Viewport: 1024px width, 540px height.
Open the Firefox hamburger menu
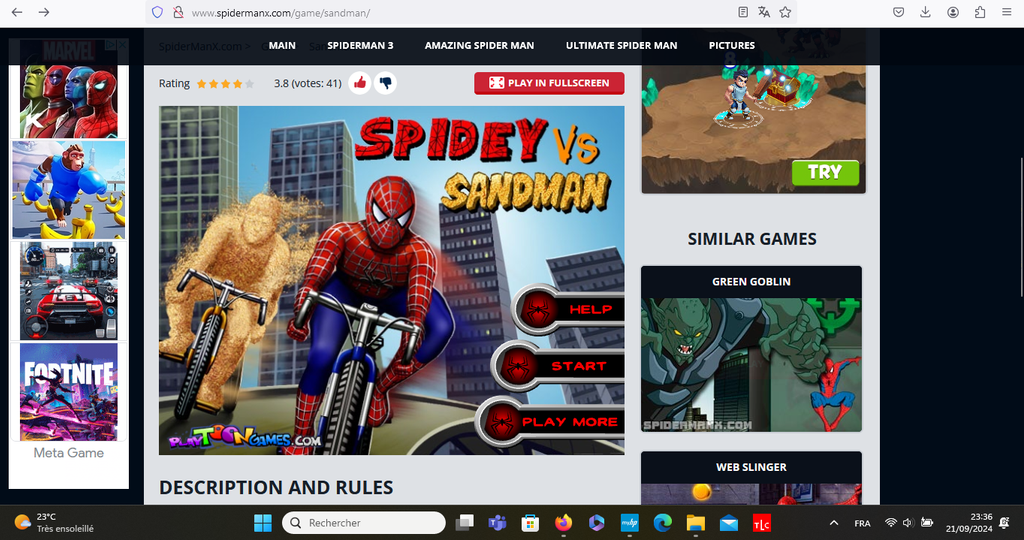coord(1006,12)
